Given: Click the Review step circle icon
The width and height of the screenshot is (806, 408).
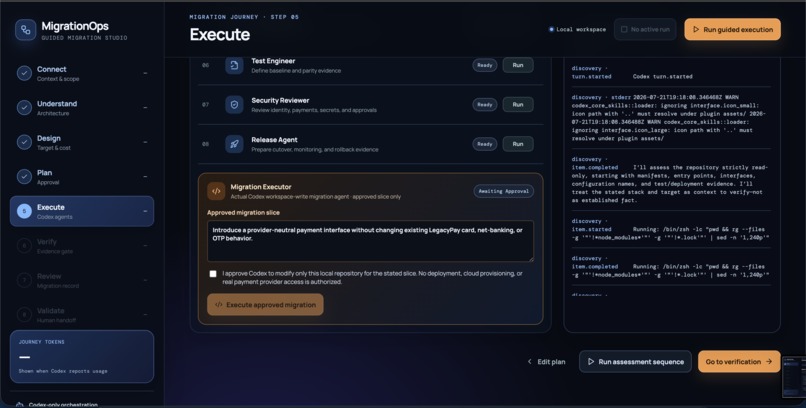Looking at the screenshot, I should (x=24, y=280).
